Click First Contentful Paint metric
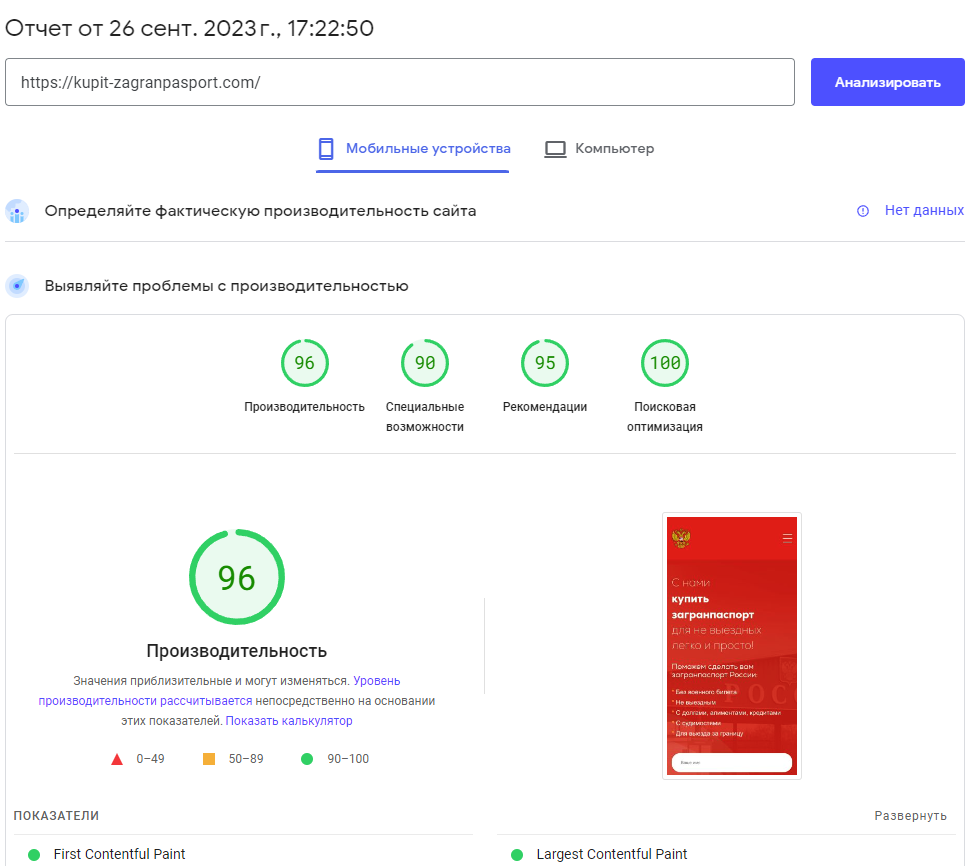 tap(120, 854)
